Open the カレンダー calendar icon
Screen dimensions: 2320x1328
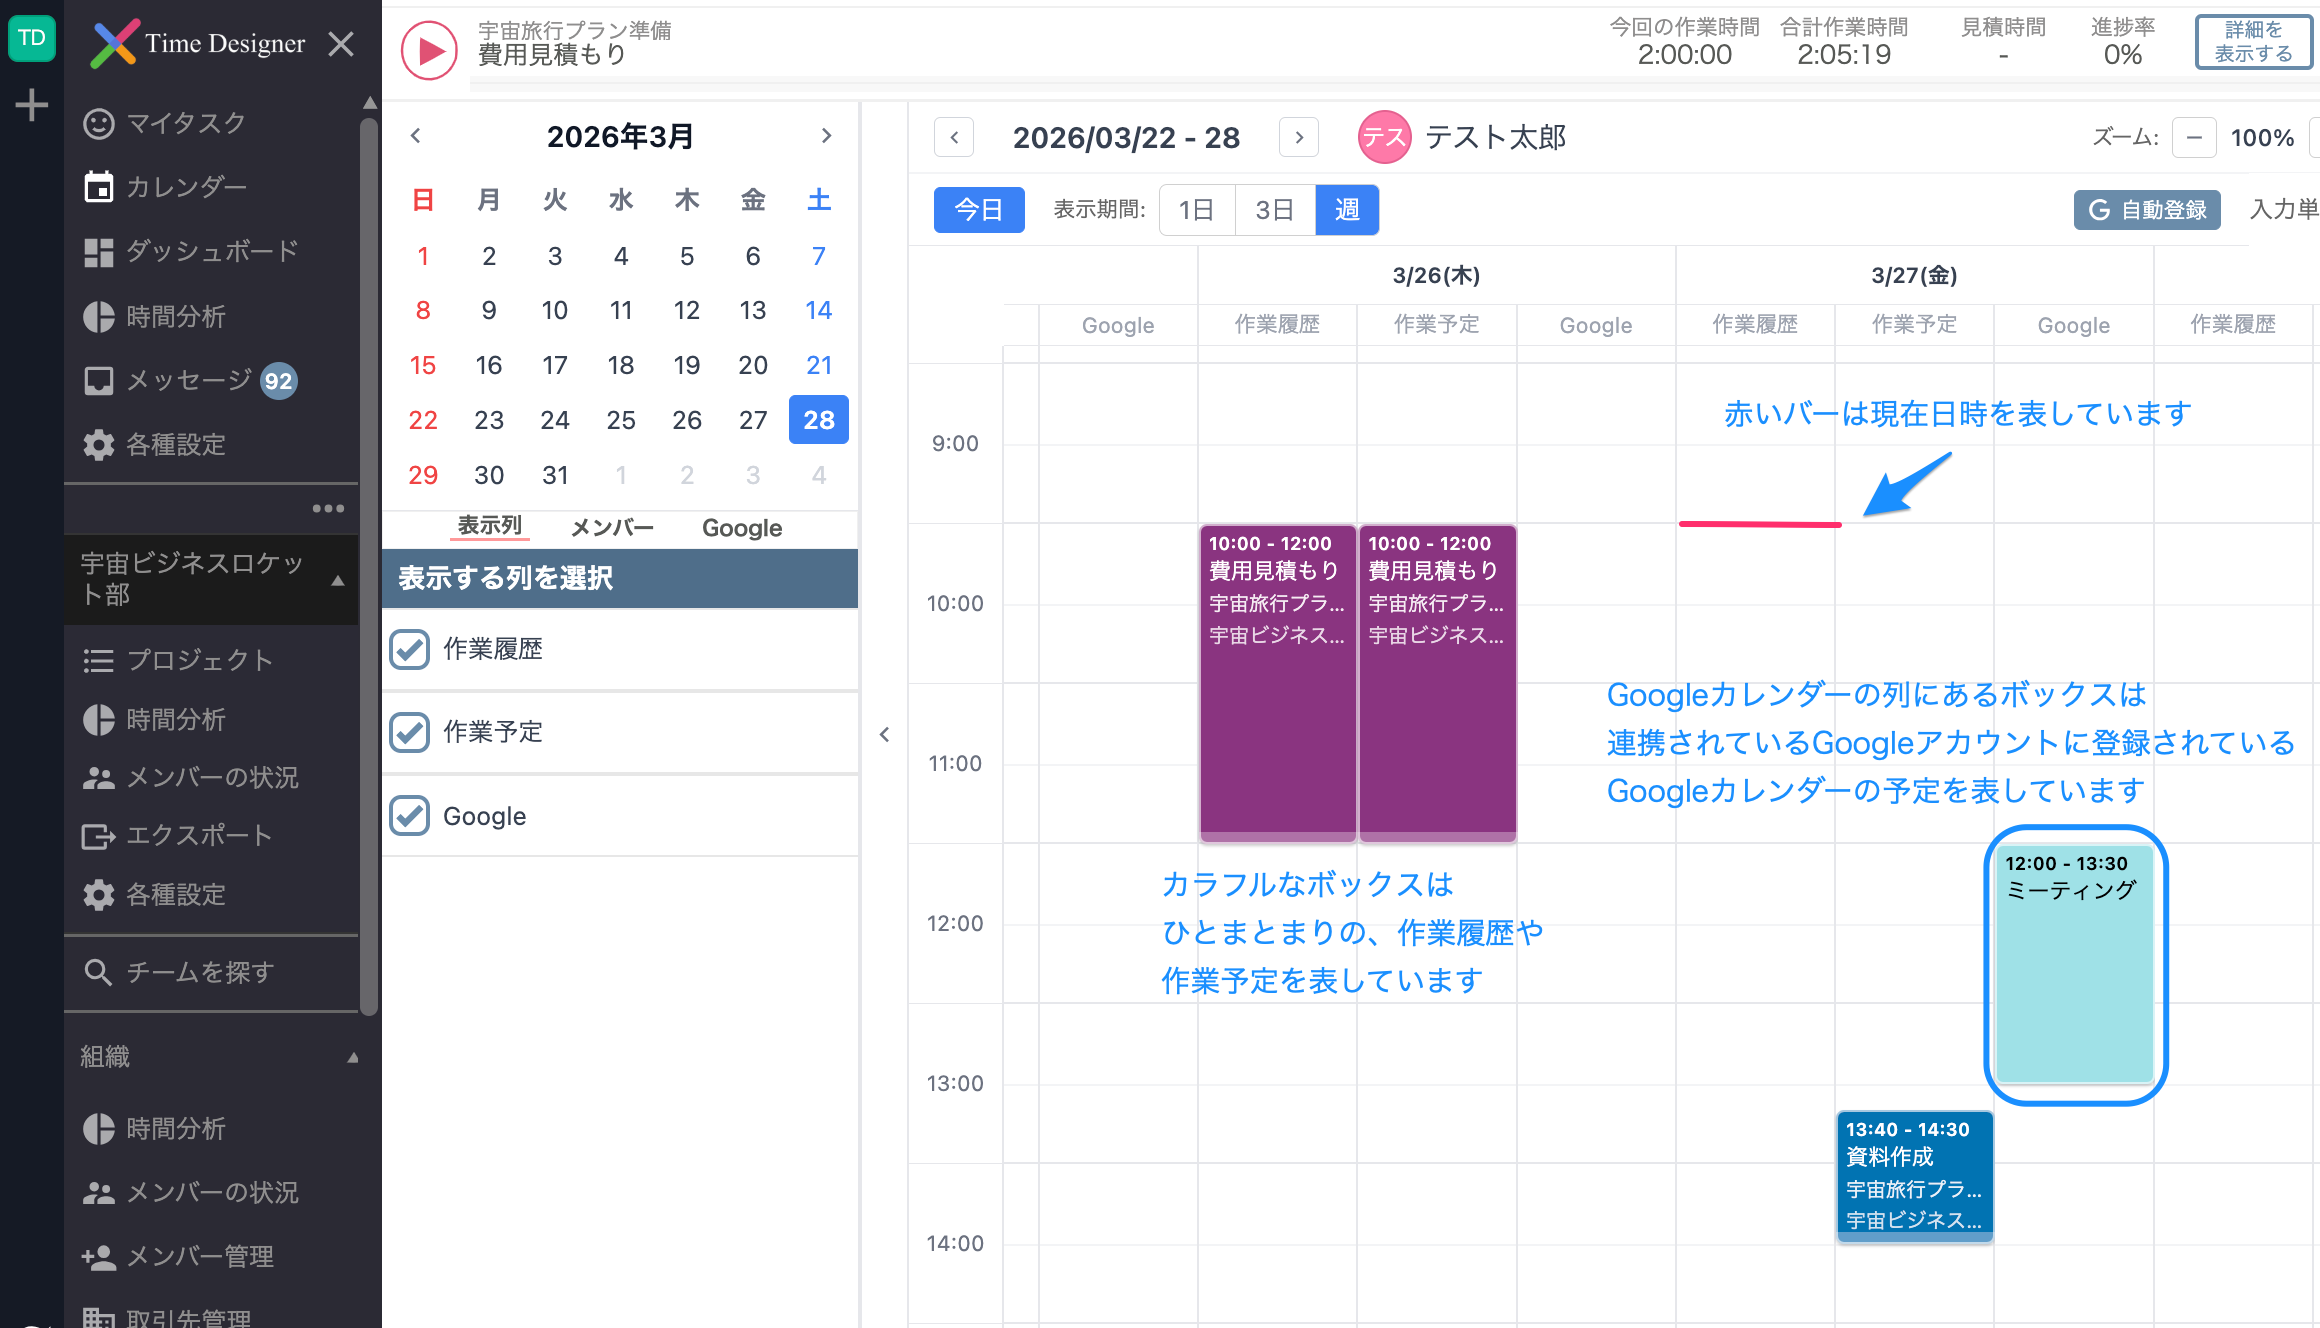pyautogui.click(x=98, y=187)
